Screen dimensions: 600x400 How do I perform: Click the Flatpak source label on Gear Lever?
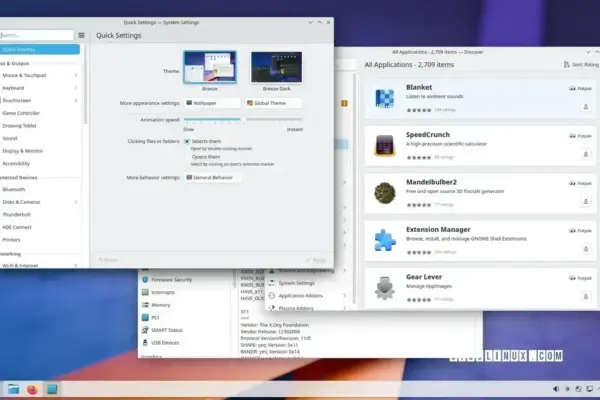pos(580,278)
